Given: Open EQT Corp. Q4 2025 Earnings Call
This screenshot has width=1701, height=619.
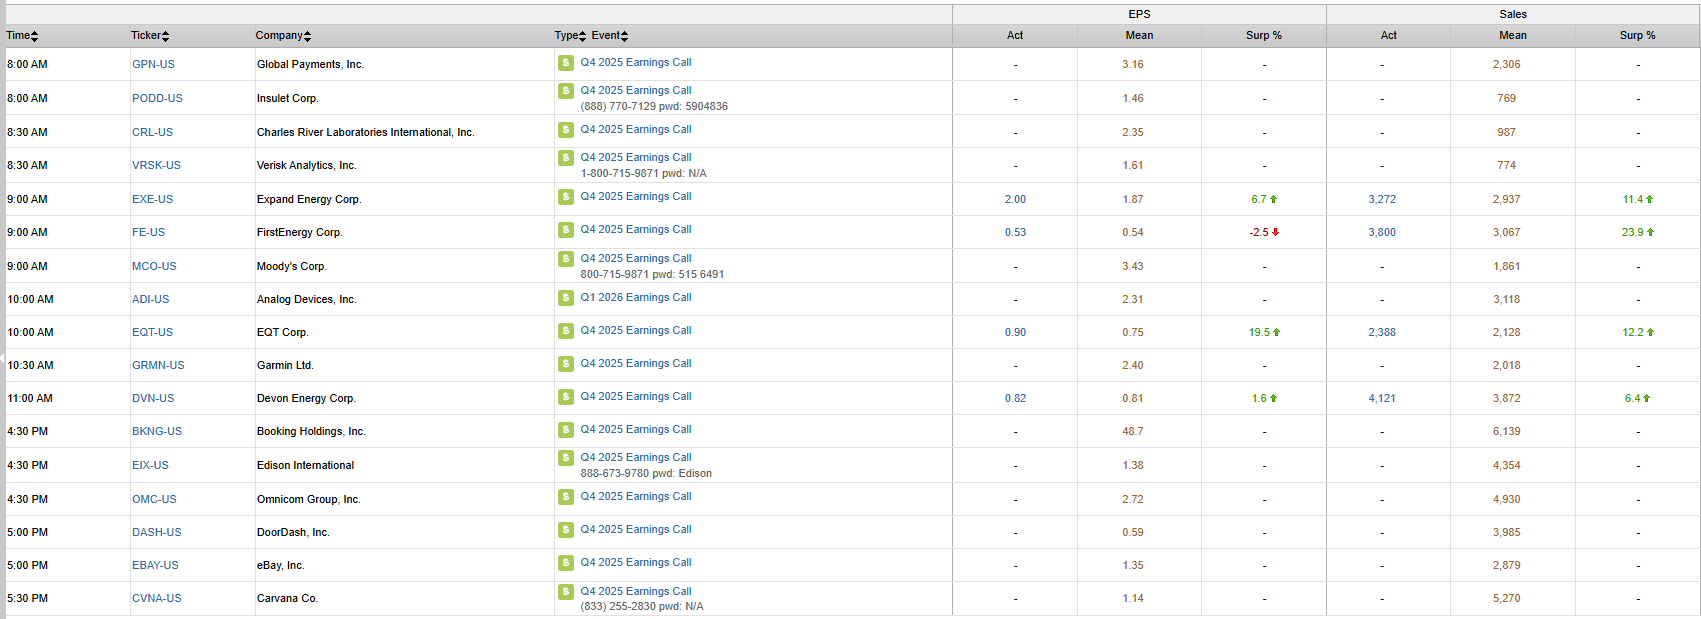Looking at the screenshot, I should pyautogui.click(x=636, y=331).
